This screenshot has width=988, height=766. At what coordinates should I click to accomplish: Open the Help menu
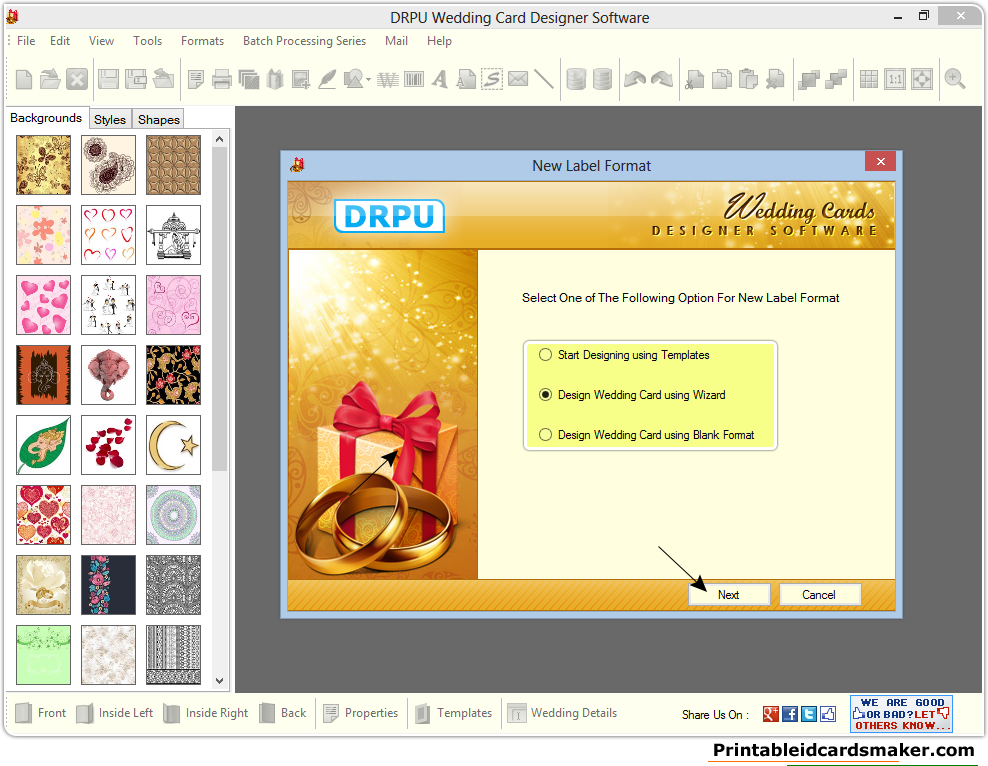click(439, 41)
